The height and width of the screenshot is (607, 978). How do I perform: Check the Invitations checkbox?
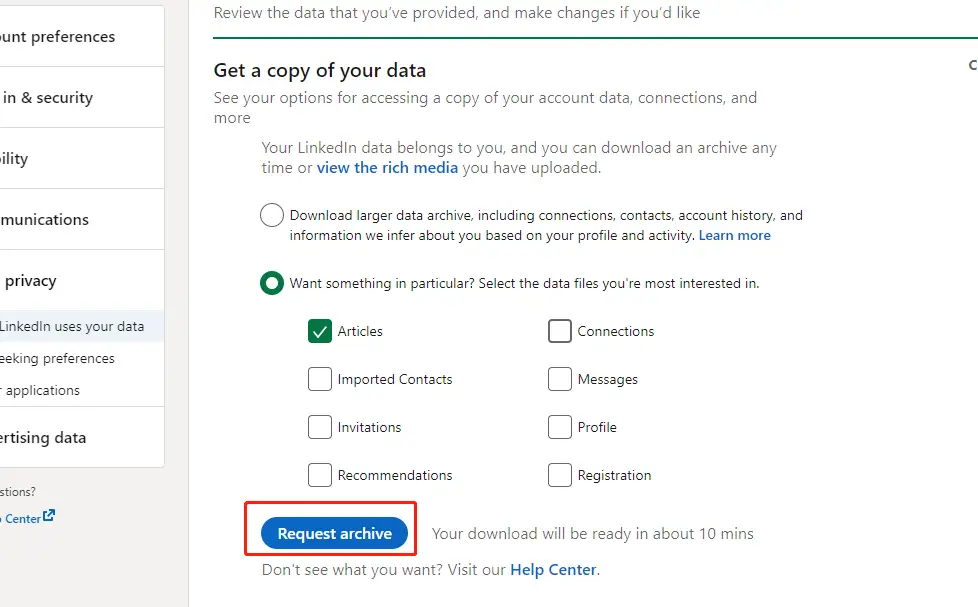[320, 427]
